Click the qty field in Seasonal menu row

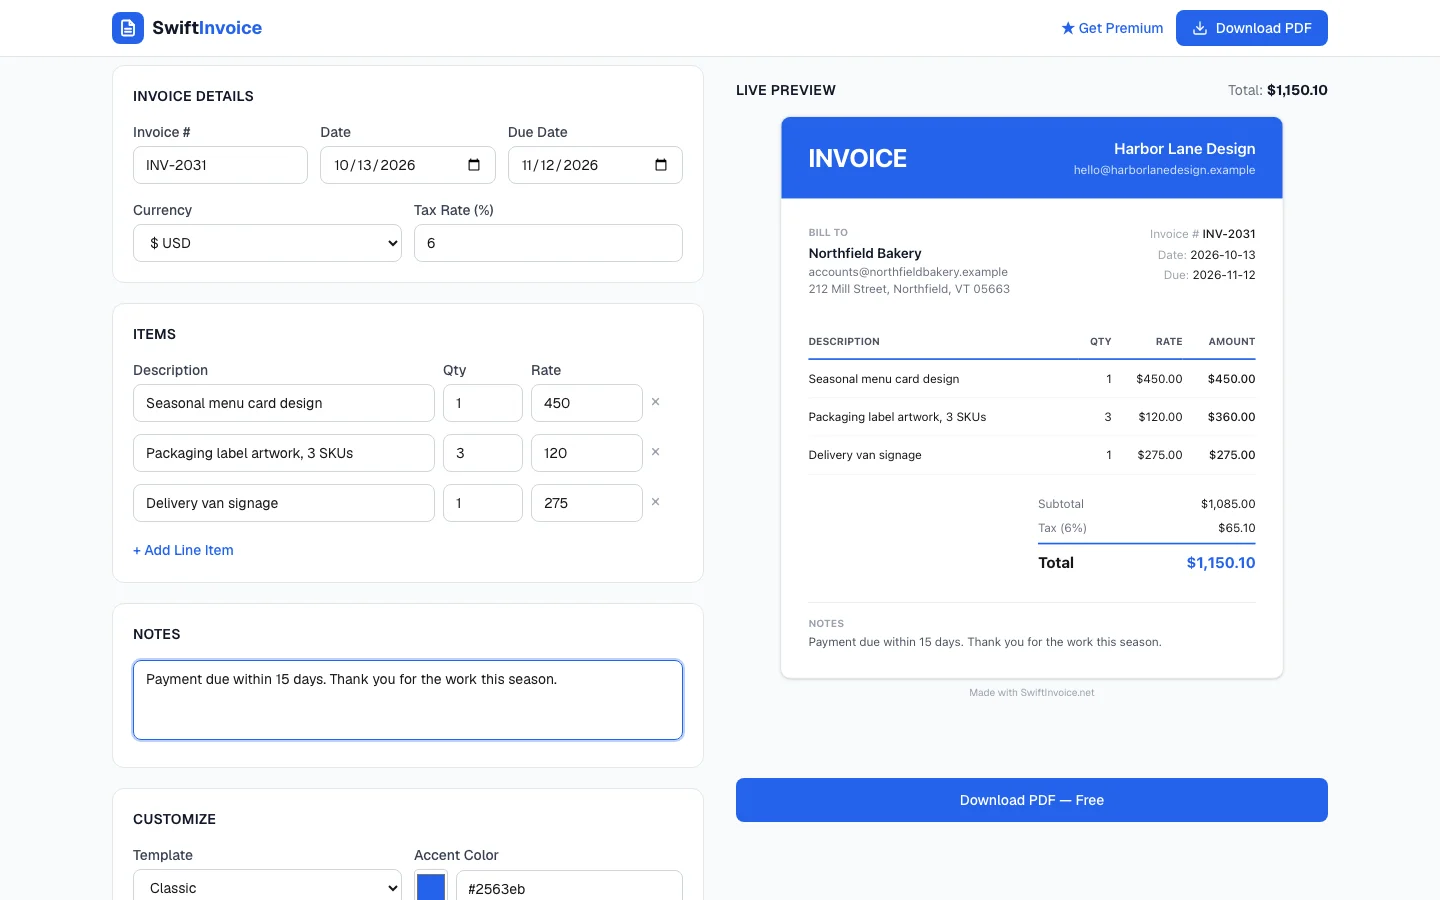(x=483, y=403)
